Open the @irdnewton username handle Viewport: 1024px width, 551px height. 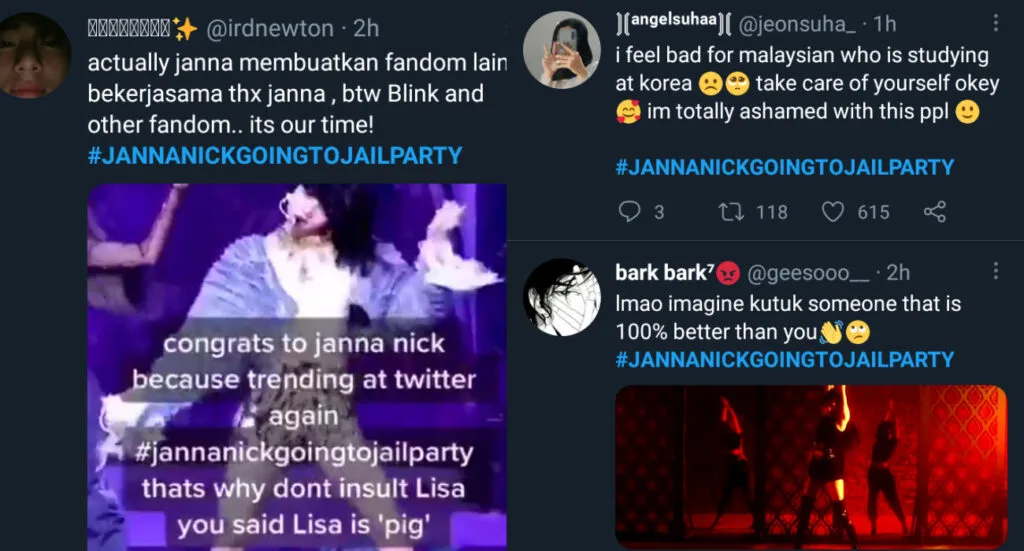click(x=270, y=29)
